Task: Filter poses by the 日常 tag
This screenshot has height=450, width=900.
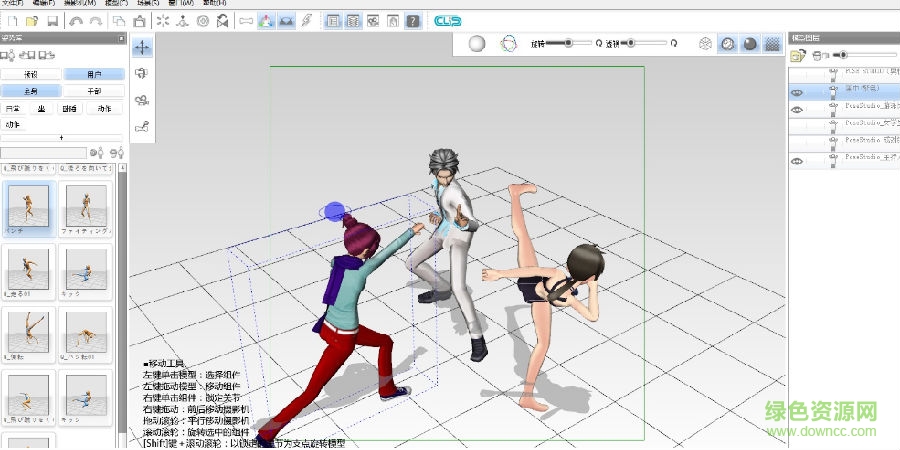Action: [13, 108]
